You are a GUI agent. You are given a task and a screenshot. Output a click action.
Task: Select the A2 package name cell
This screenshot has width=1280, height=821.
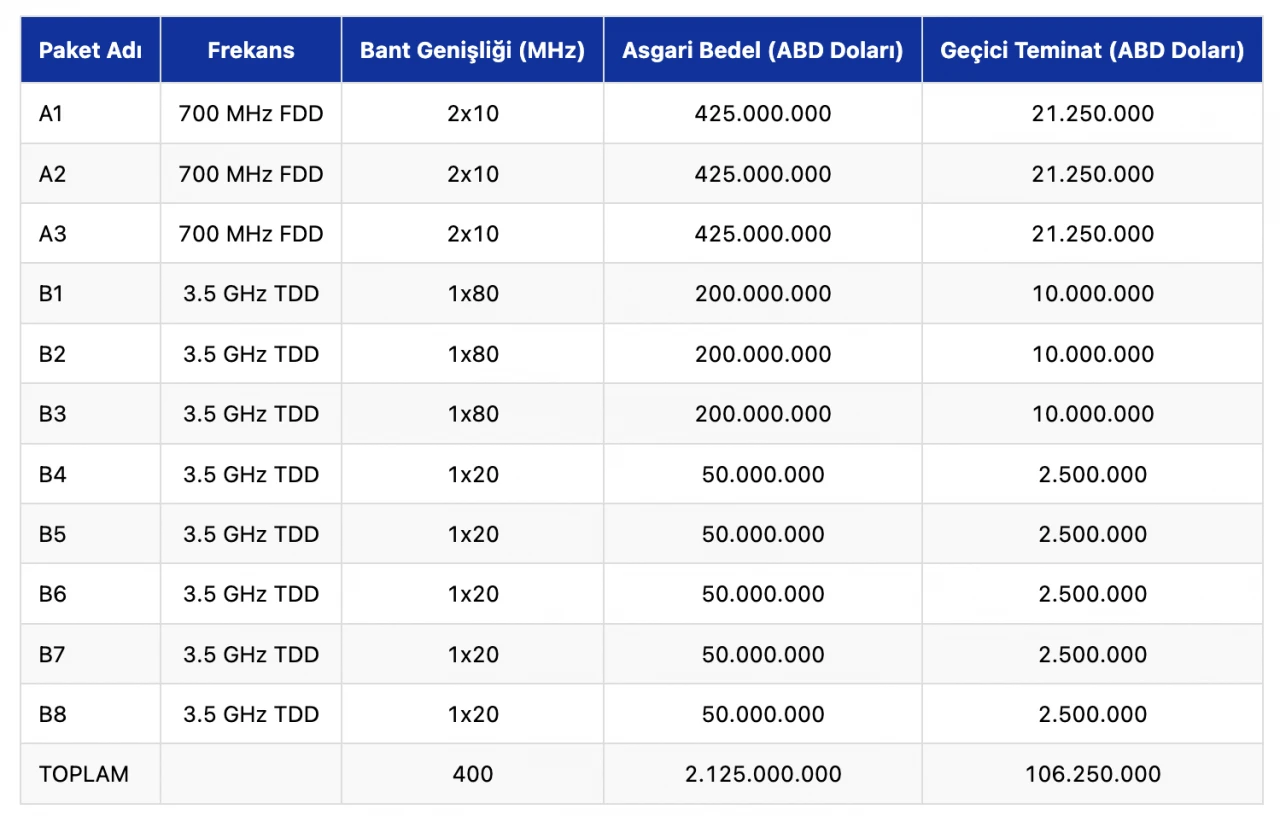point(52,174)
